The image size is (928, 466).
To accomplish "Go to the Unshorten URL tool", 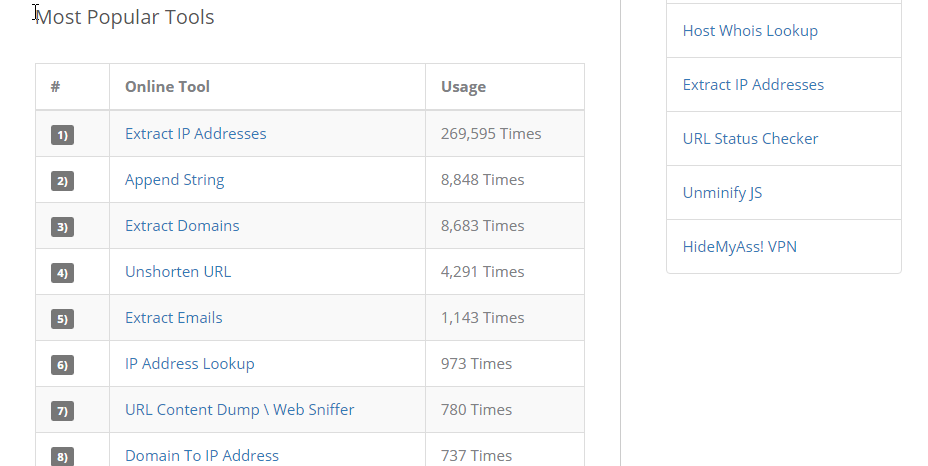I will coord(178,272).
